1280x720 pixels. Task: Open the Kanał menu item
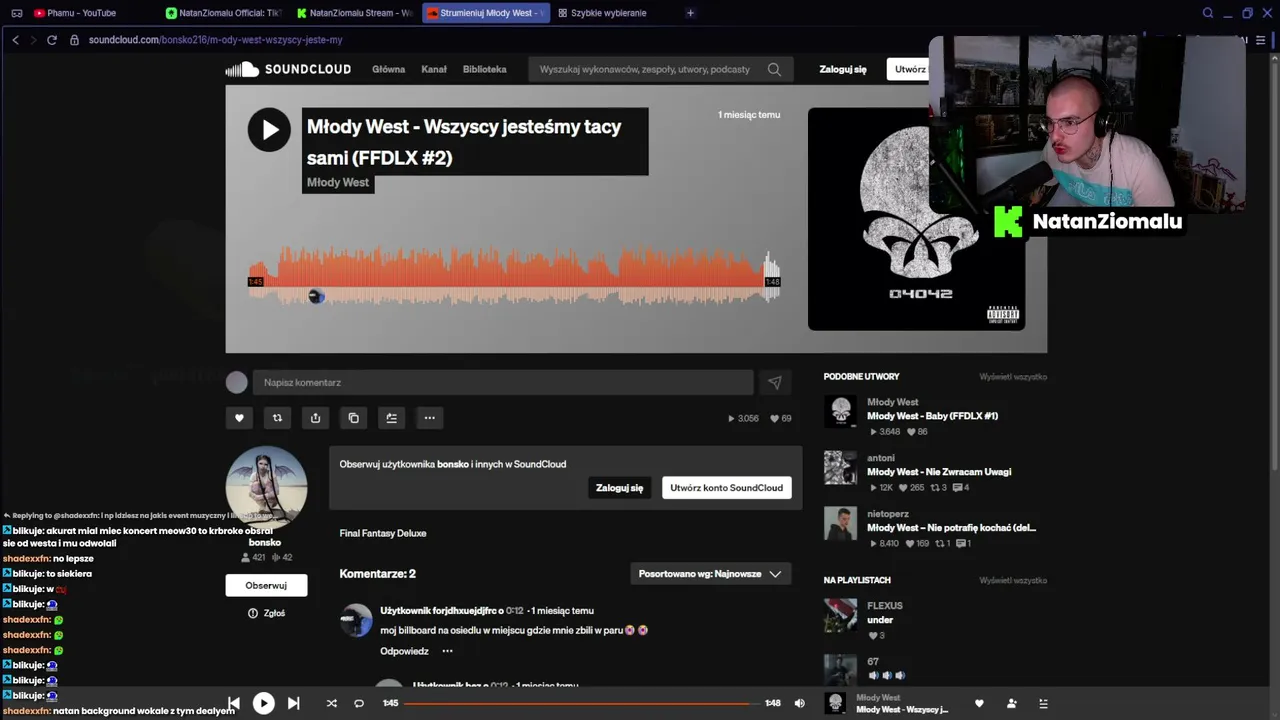pos(434,69)
